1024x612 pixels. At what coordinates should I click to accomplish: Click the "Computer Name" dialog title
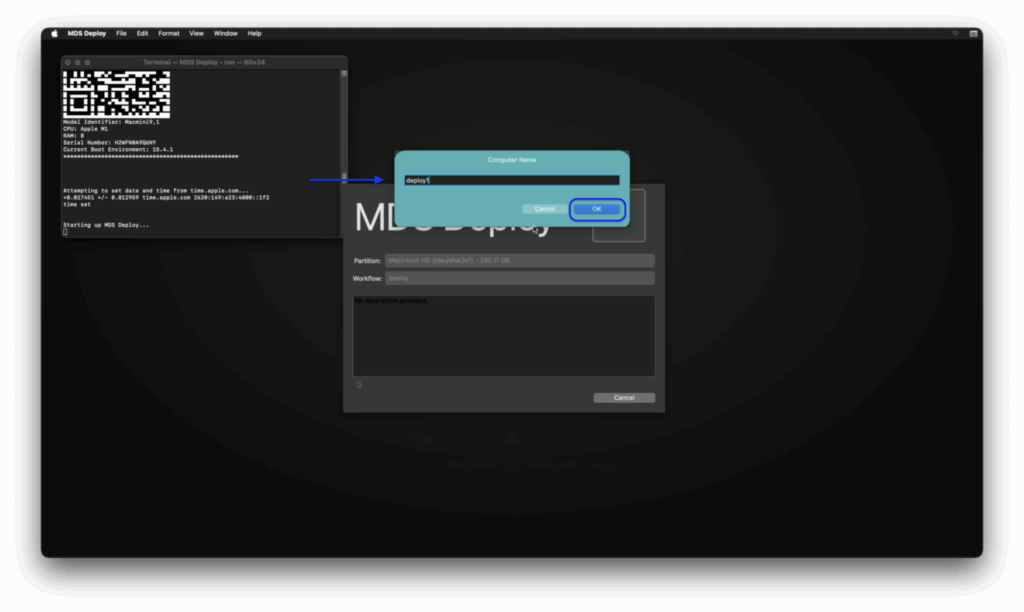tap(511, 160)
